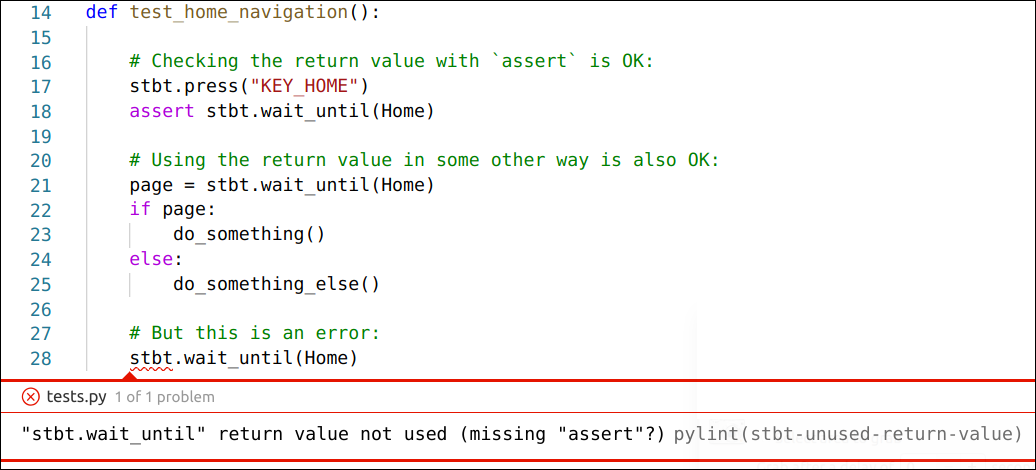Screen dimensions: 1036x470
Task: Click the 'def' keyword on line 14
Action: [102, 12]
